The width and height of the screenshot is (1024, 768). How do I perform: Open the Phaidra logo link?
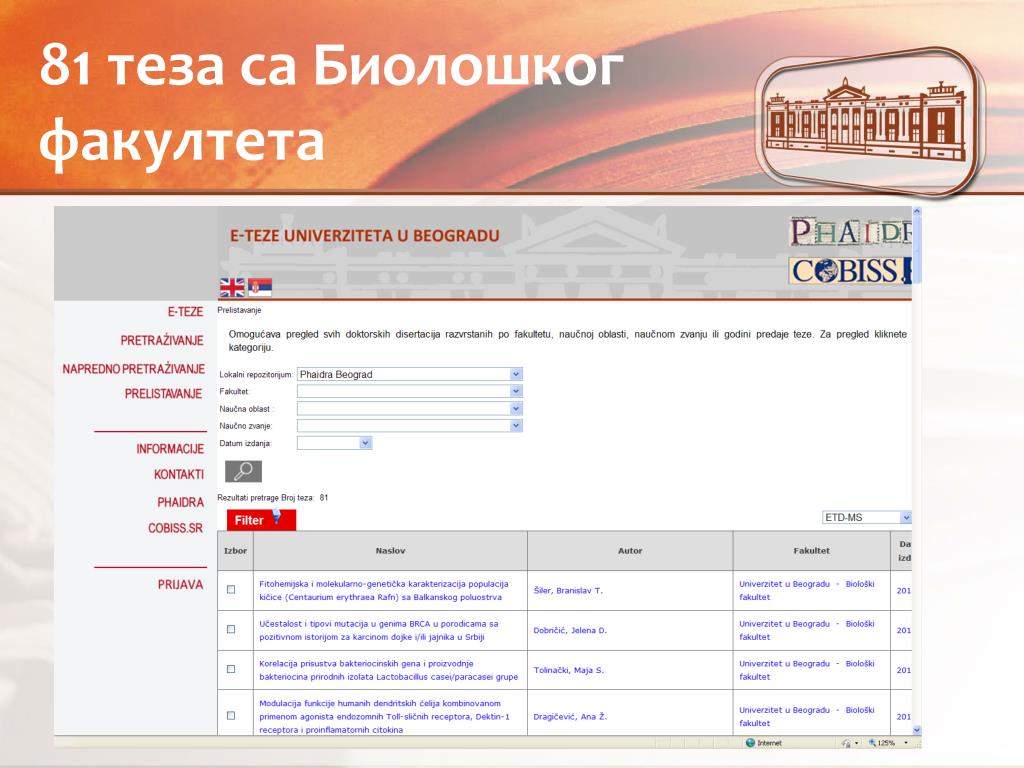coord(850,232)
